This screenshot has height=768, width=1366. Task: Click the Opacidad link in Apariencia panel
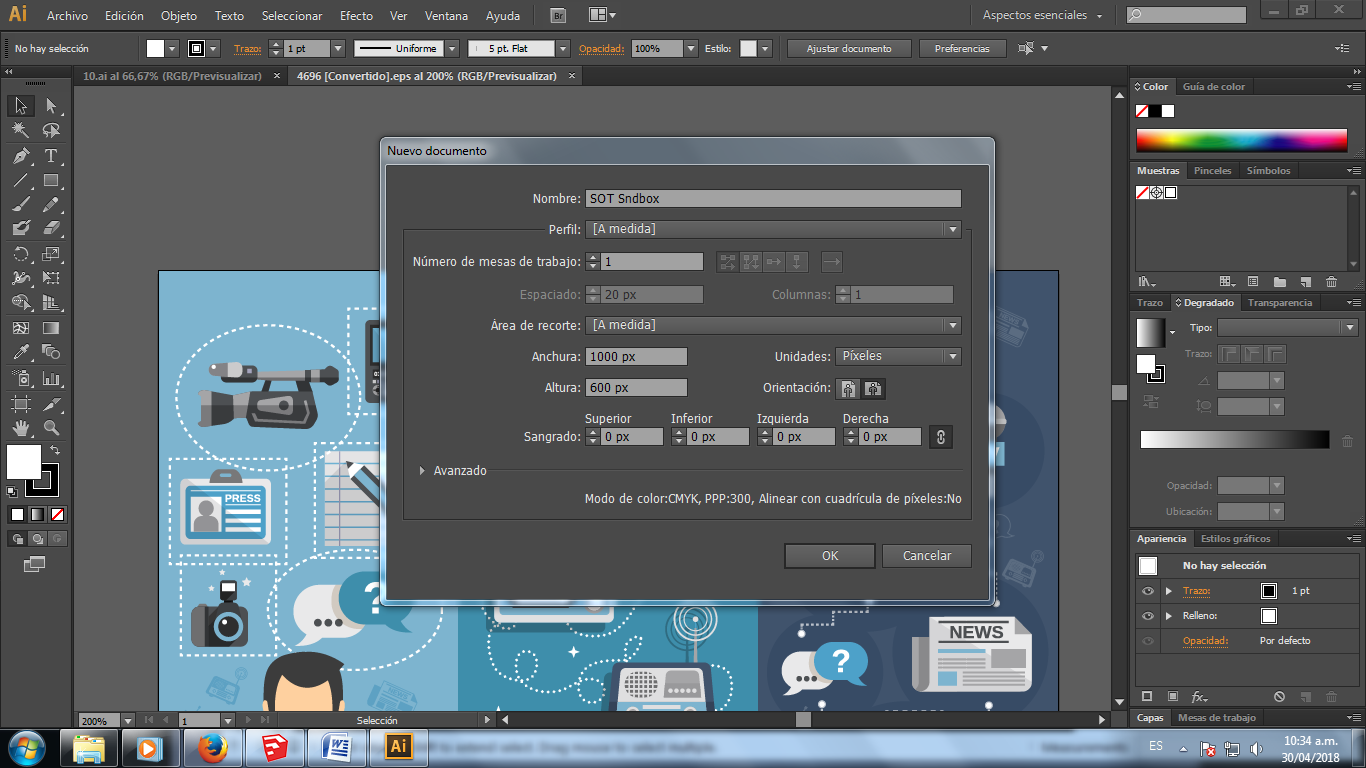click(x=1205, y=641)
